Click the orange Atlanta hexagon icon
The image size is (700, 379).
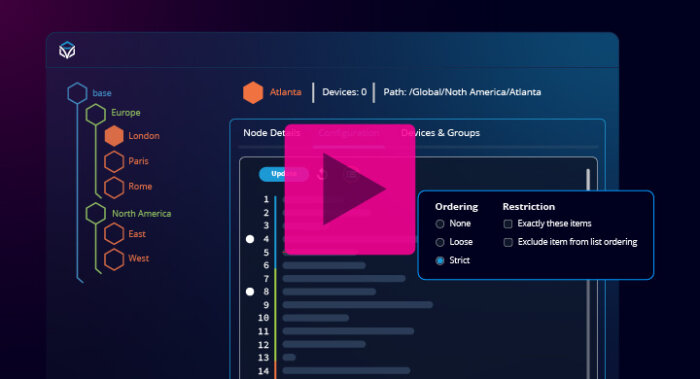(x=253, y=92)
